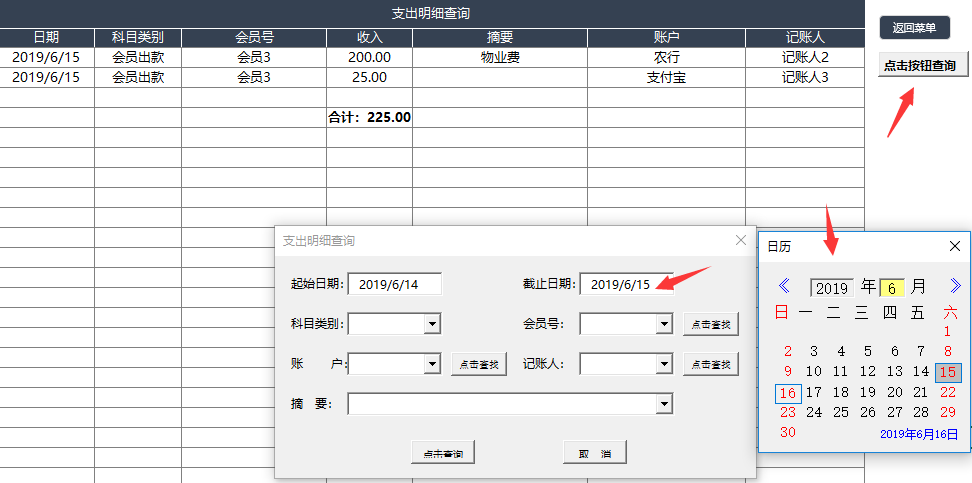Image resolution: width=972 pixels, height=483 pixels.
Task: Select day 1 in calendar
Action: [x=947, y=331]
